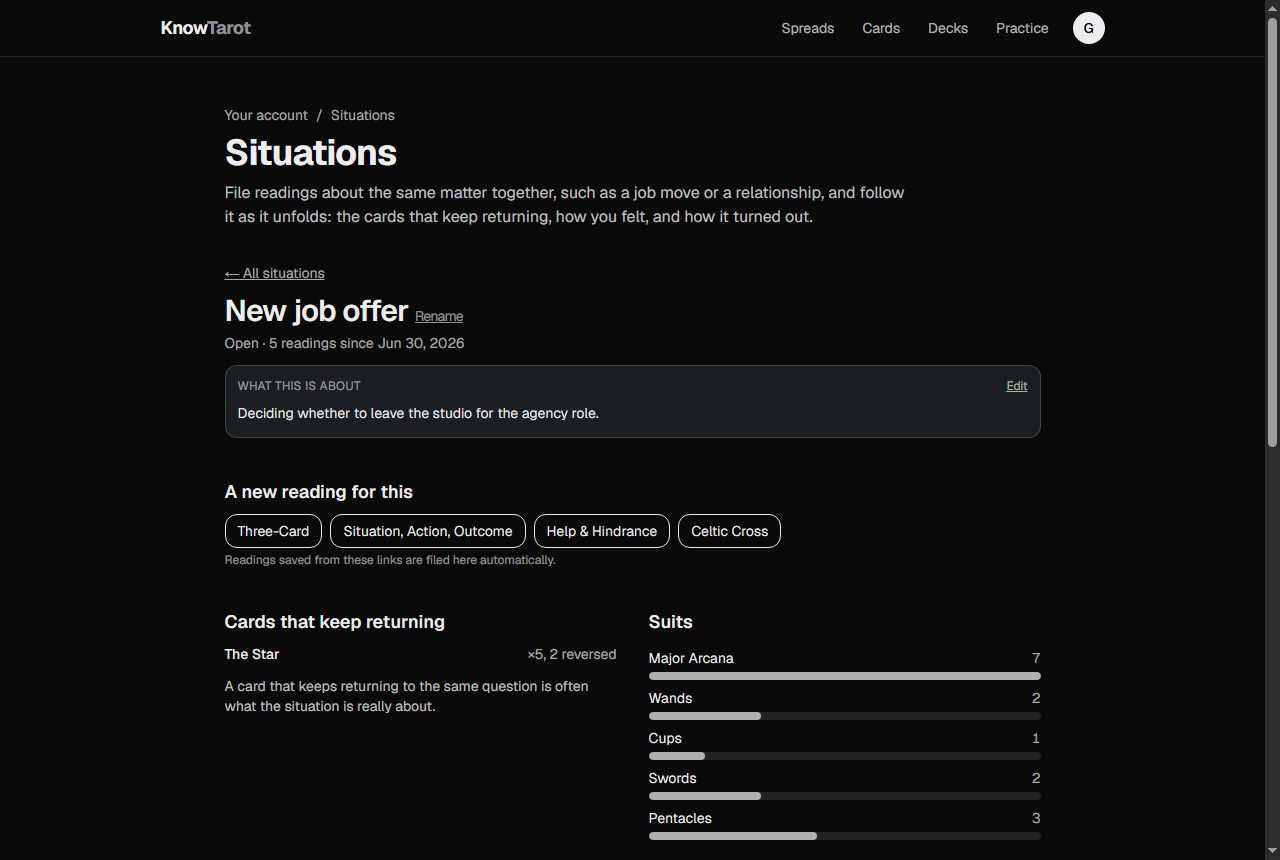Start a Situation, Action, Outcome reading
The width and height of the screenshot is (1280, 860).
point(428,531)
